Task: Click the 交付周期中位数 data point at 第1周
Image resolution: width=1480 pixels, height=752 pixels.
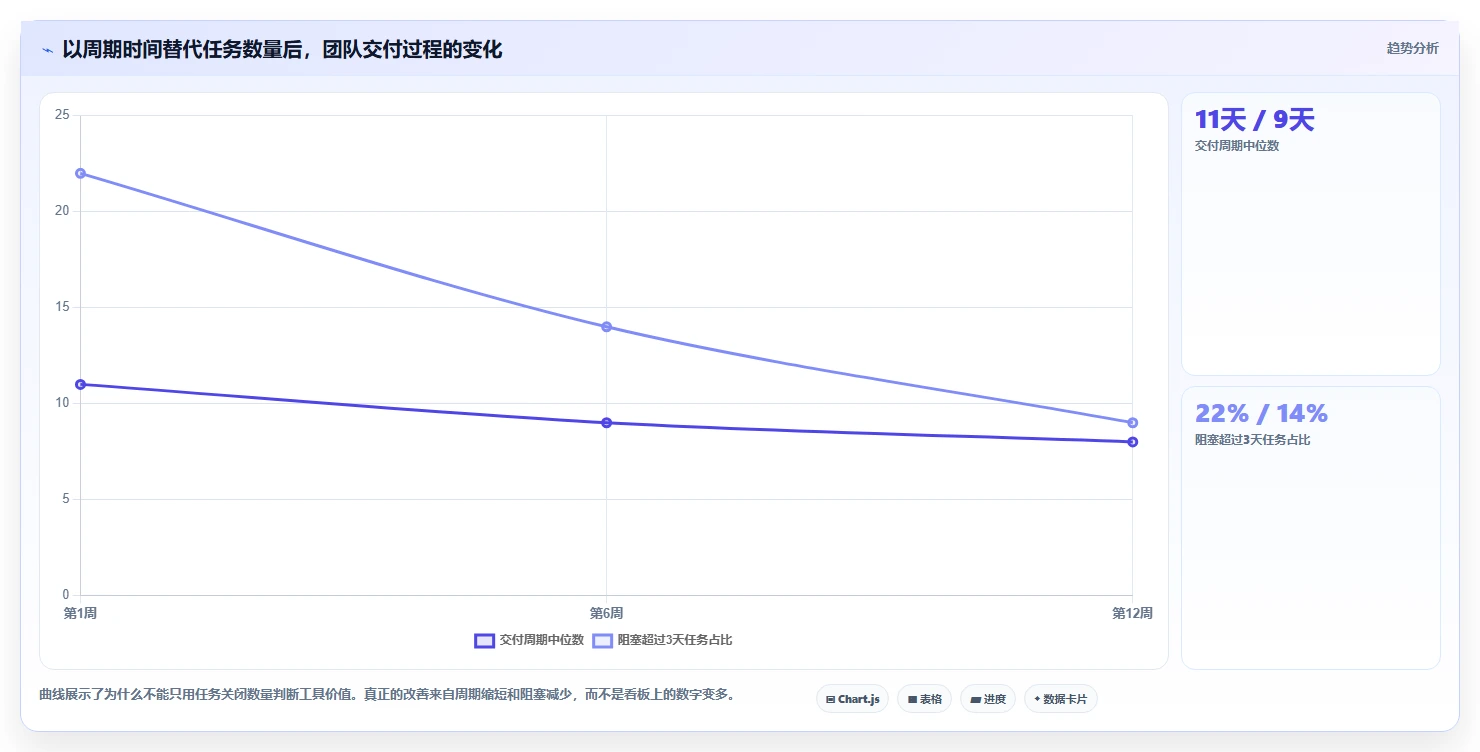Action: [x=80, y=384]
